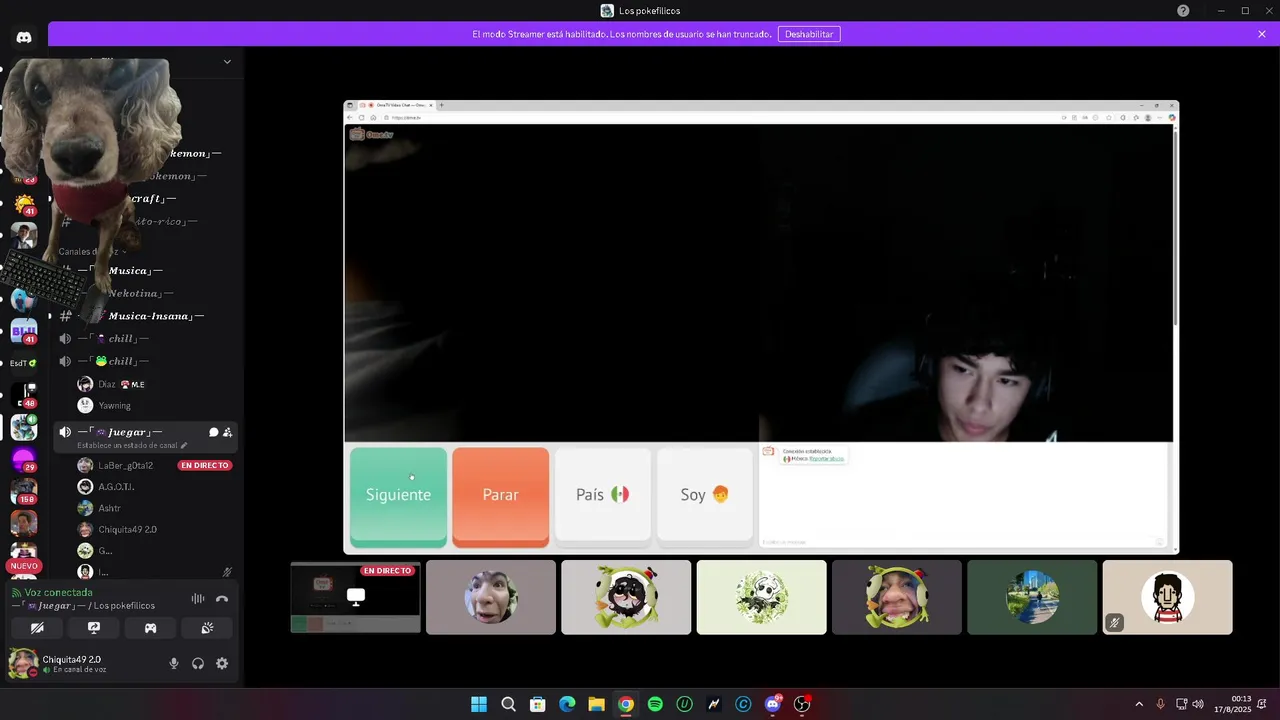Watch stream via EN DIRECTO badge in list
The width and height of the screenshot is (1280, 720).
pos(205,465)
